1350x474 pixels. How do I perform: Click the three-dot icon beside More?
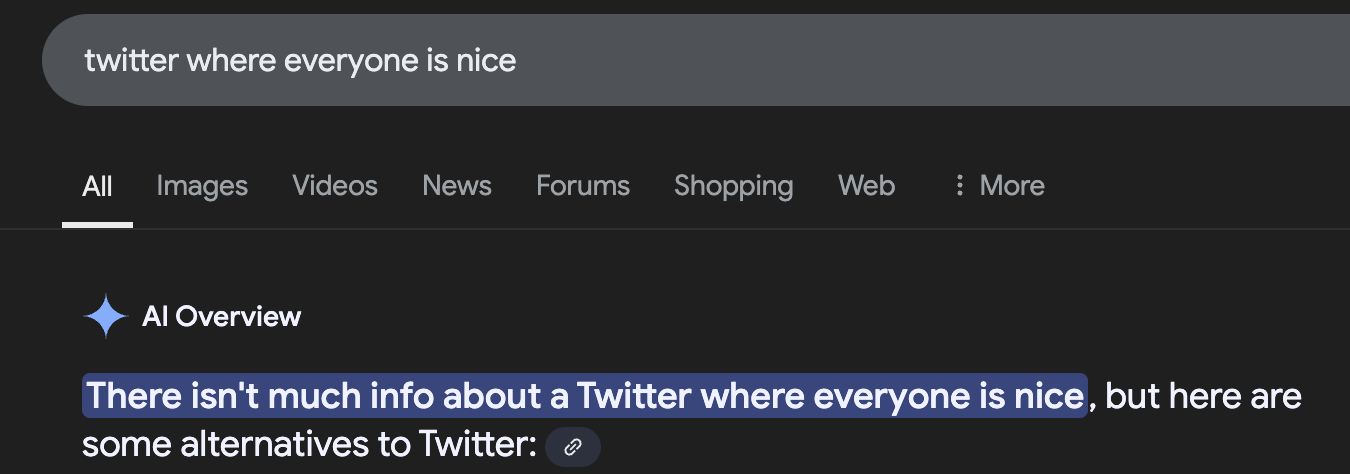click(x=960, y=186)
